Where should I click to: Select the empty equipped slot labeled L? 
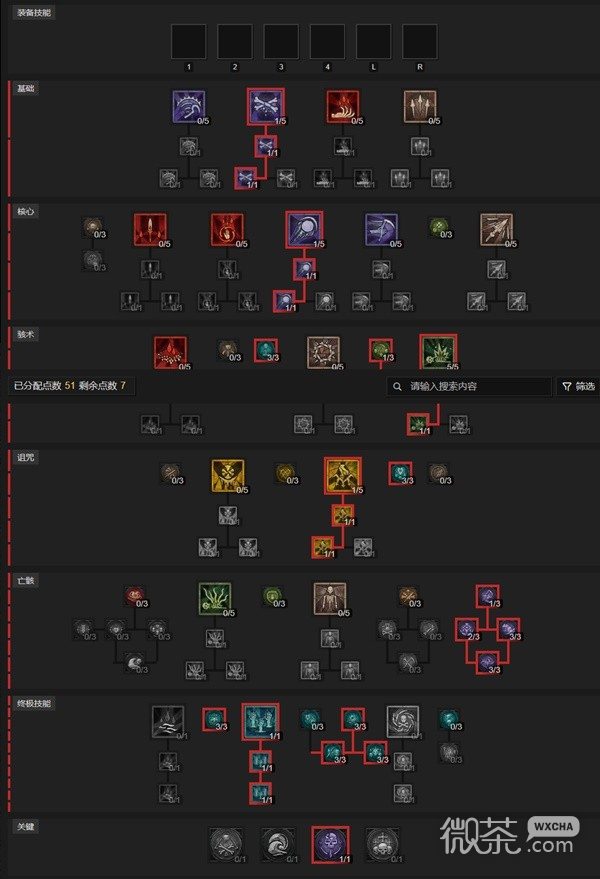[373, 41]
